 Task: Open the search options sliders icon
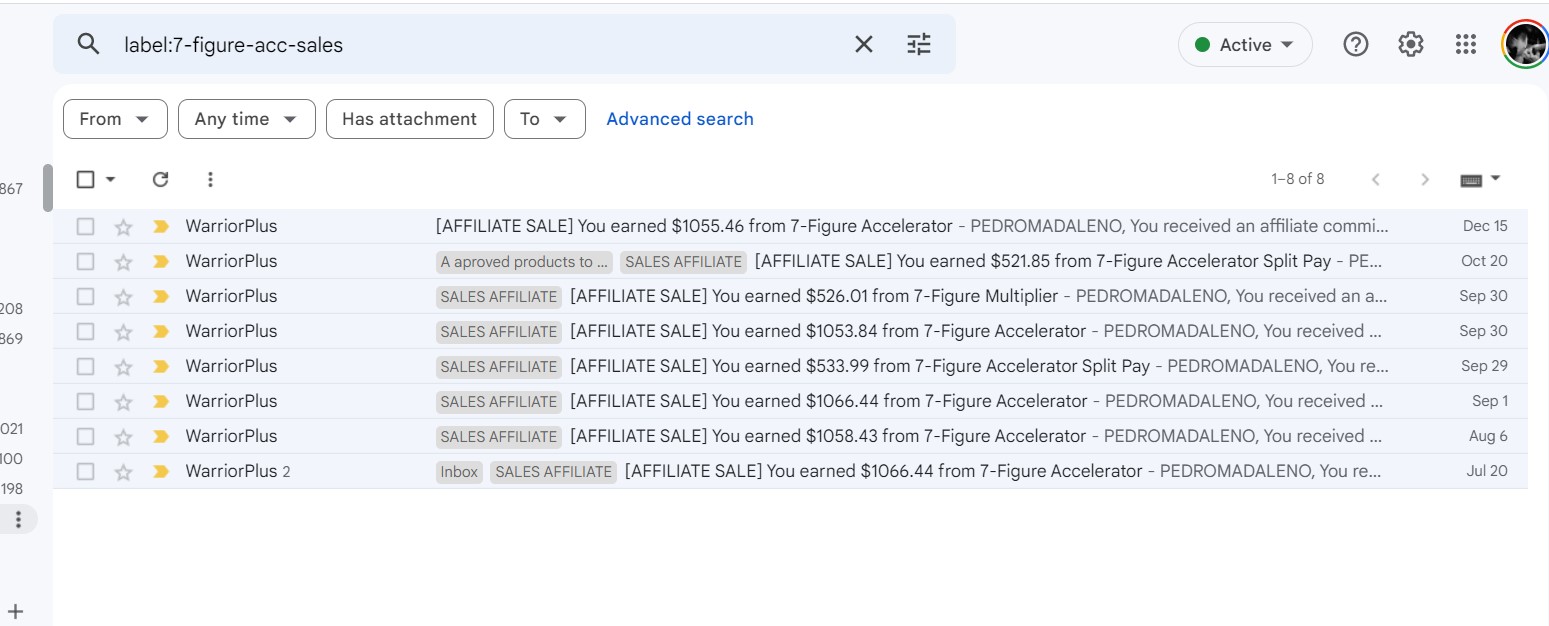pos(919,44)
